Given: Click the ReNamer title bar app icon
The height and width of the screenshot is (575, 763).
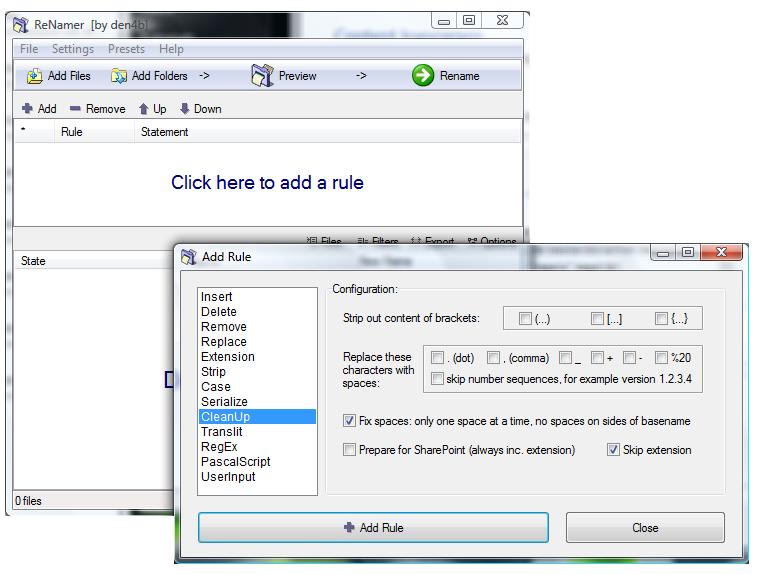Looking at the screenshot, I should [20, 24].
